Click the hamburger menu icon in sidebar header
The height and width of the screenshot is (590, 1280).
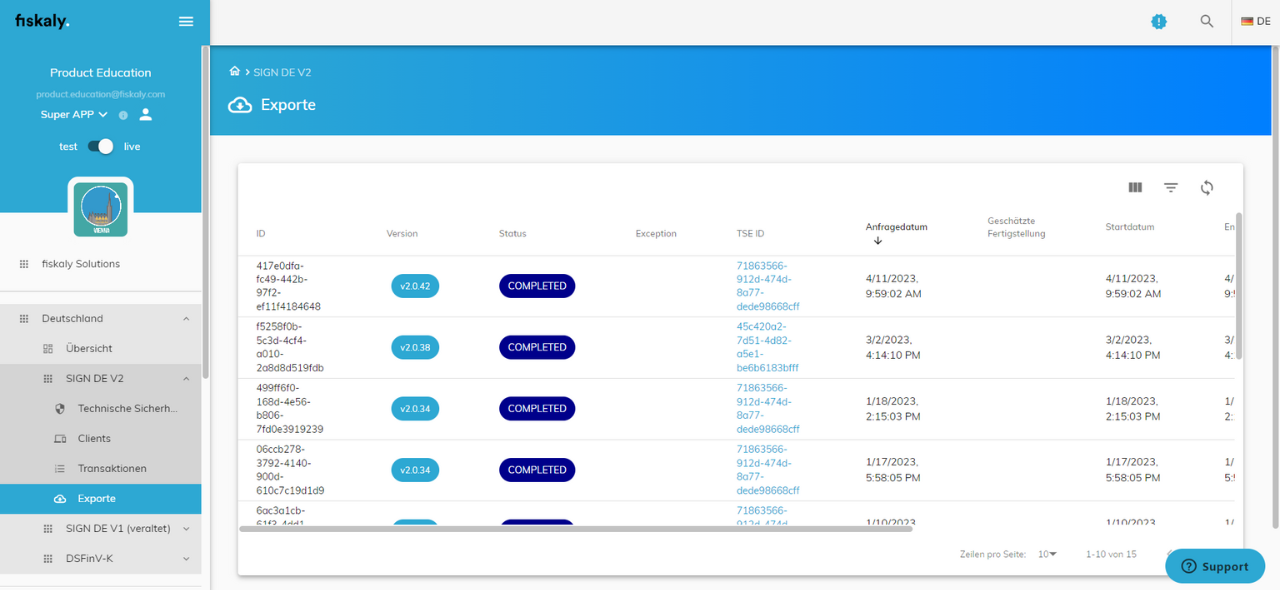pyautogui.click(x=186, y=21)
